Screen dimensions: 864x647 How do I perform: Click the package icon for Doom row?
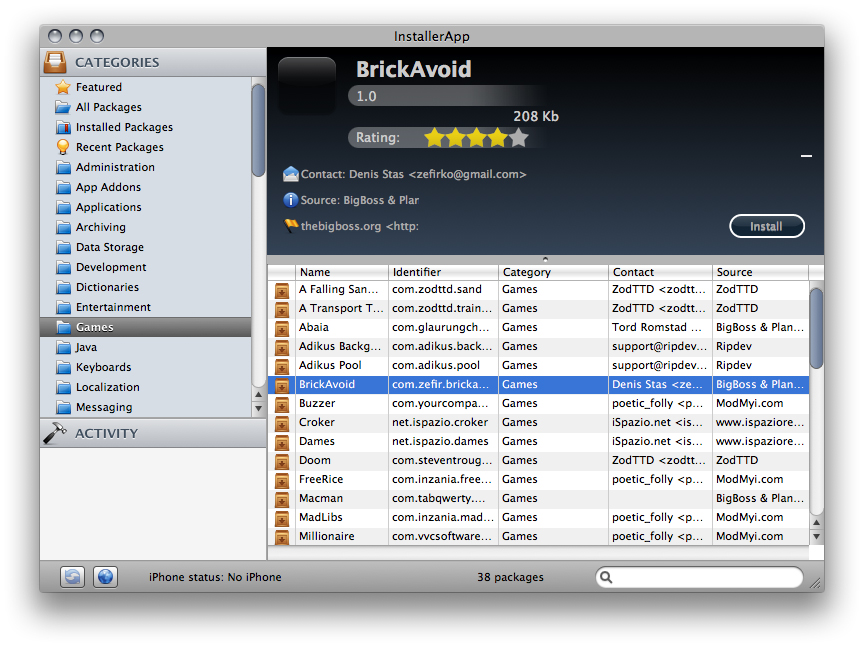tap(282, 461)
